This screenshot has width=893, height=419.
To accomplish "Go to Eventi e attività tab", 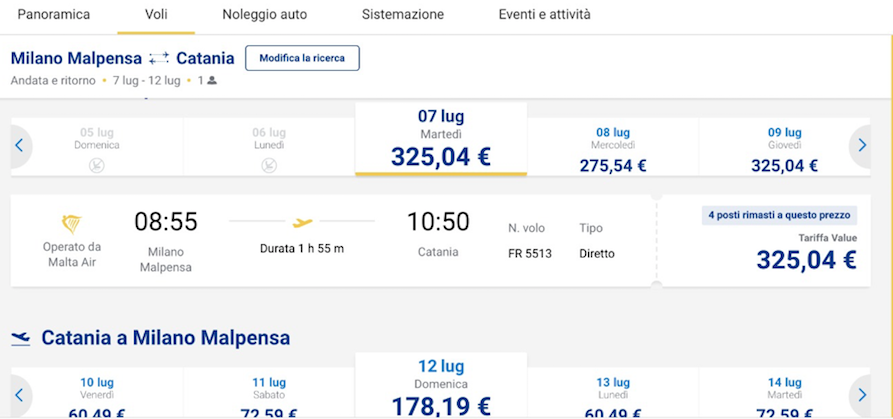I will click(x=544, y=15).
